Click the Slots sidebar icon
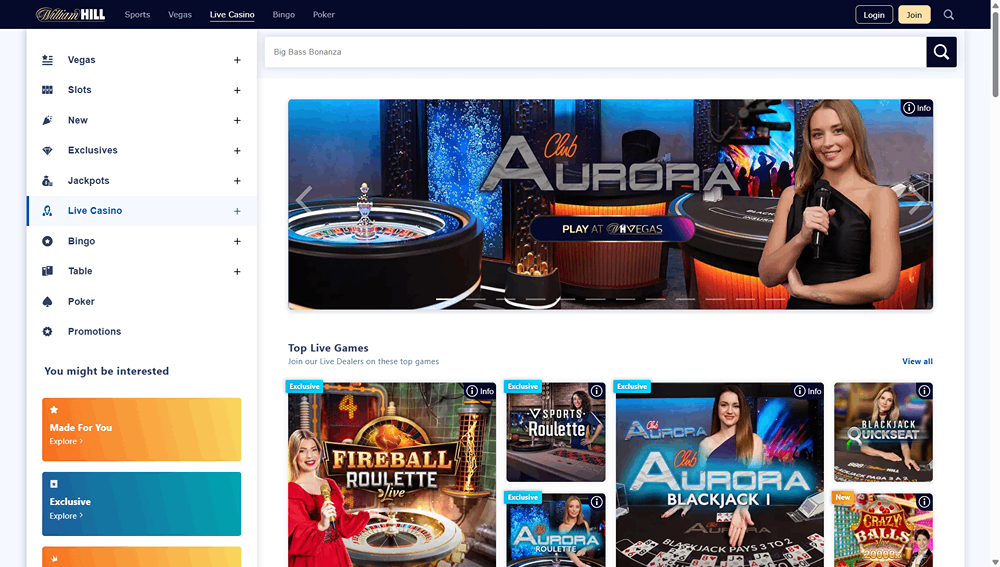The image size is (1000, 567). pyautogui.click(x=47, y=90)
